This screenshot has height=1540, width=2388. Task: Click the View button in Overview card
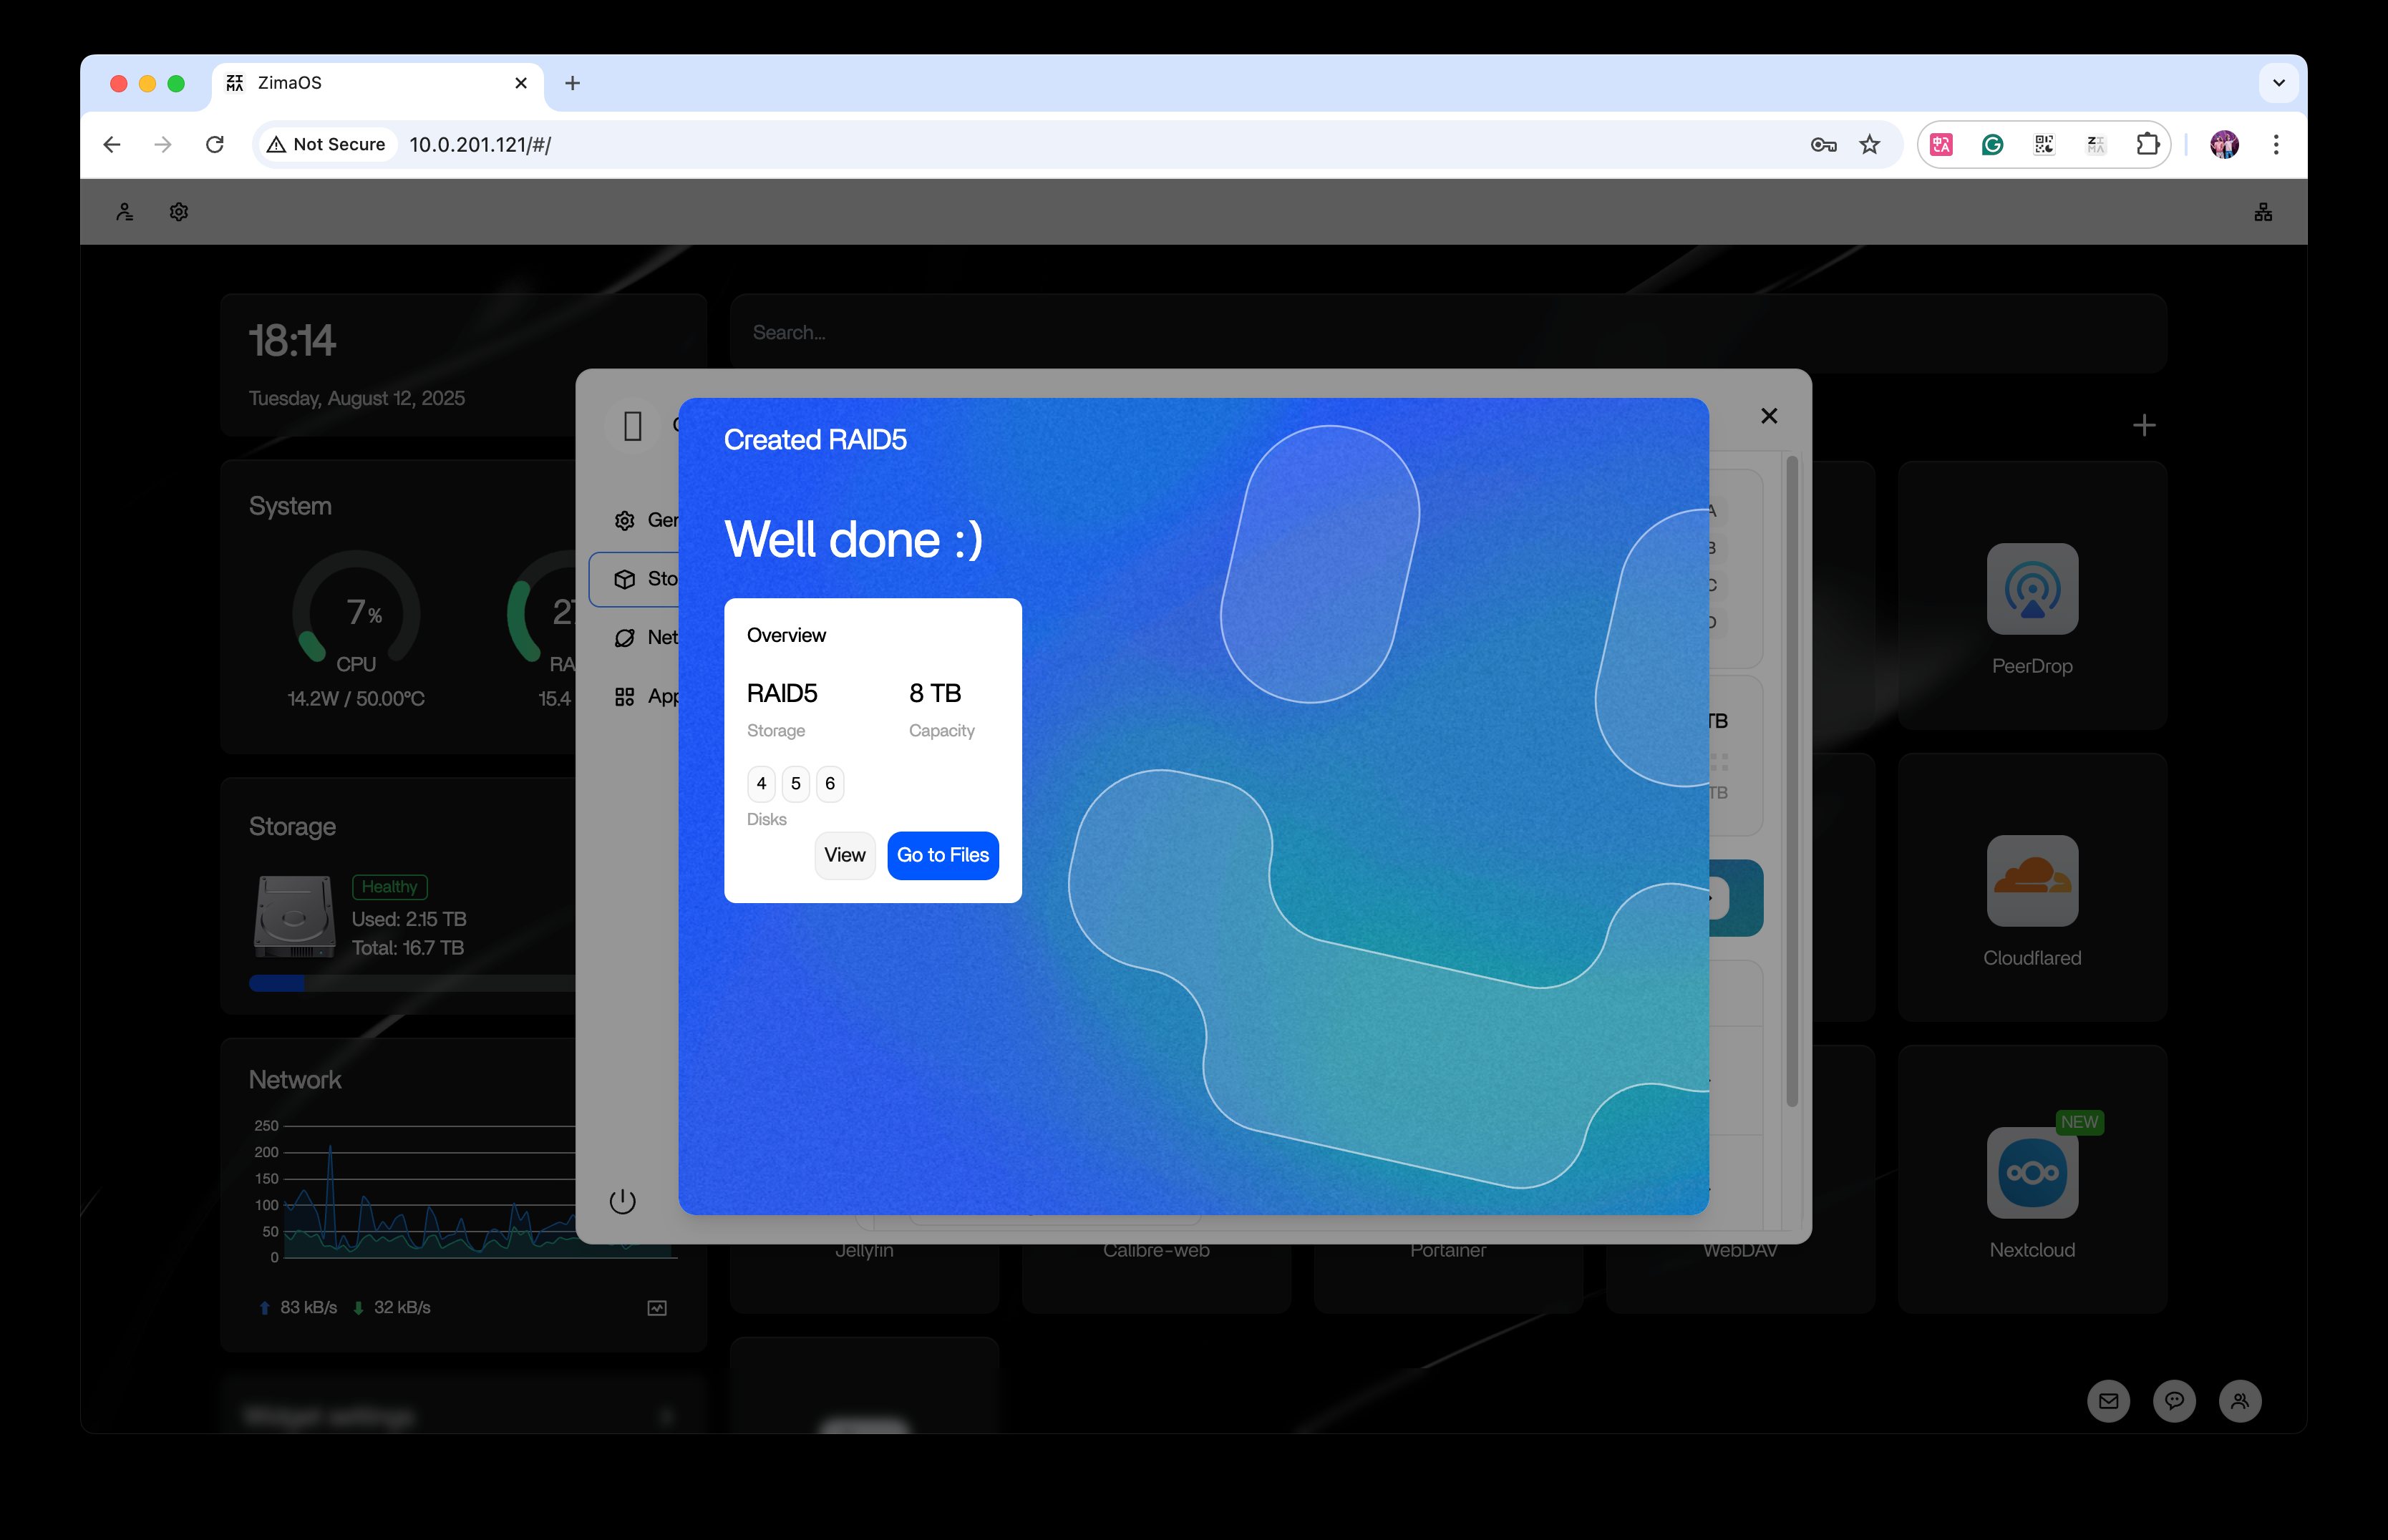[x=844, y=855]
